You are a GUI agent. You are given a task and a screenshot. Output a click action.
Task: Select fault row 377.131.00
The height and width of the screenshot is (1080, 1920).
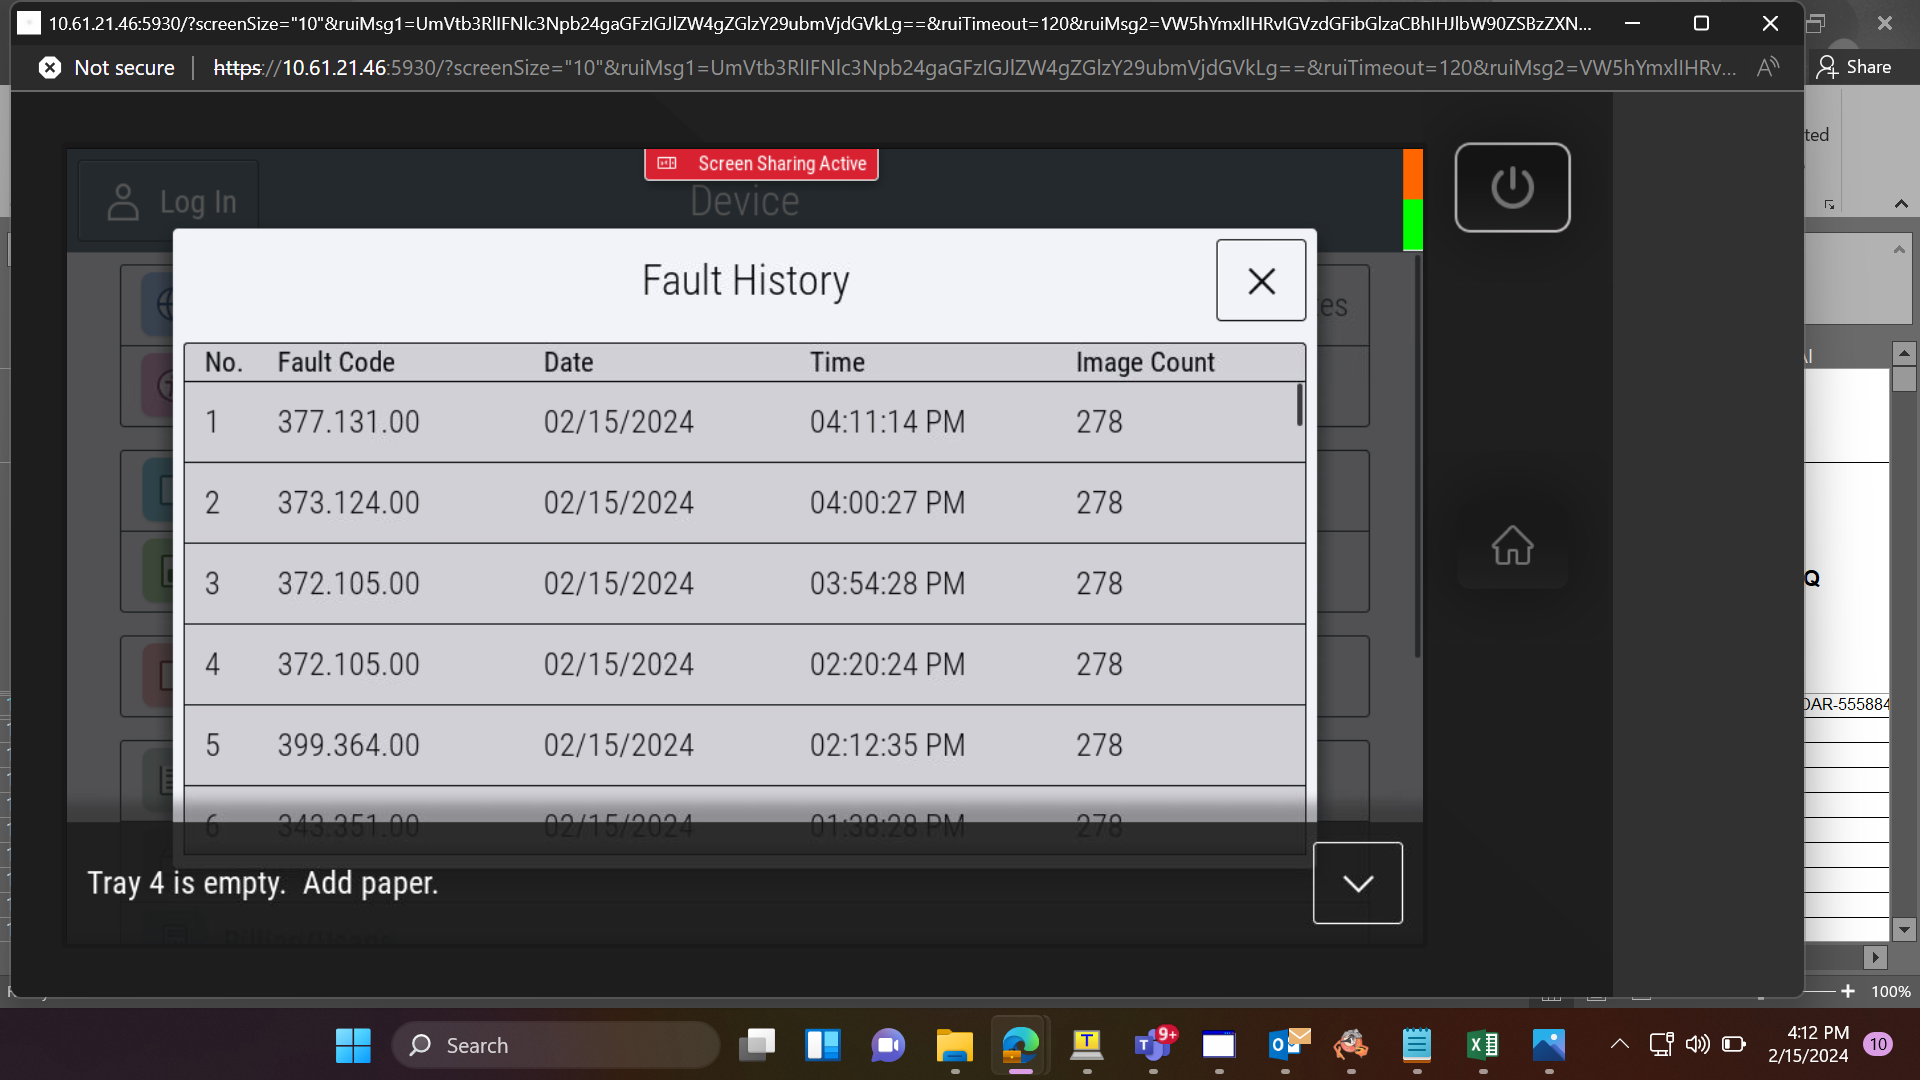click(744, 422)
